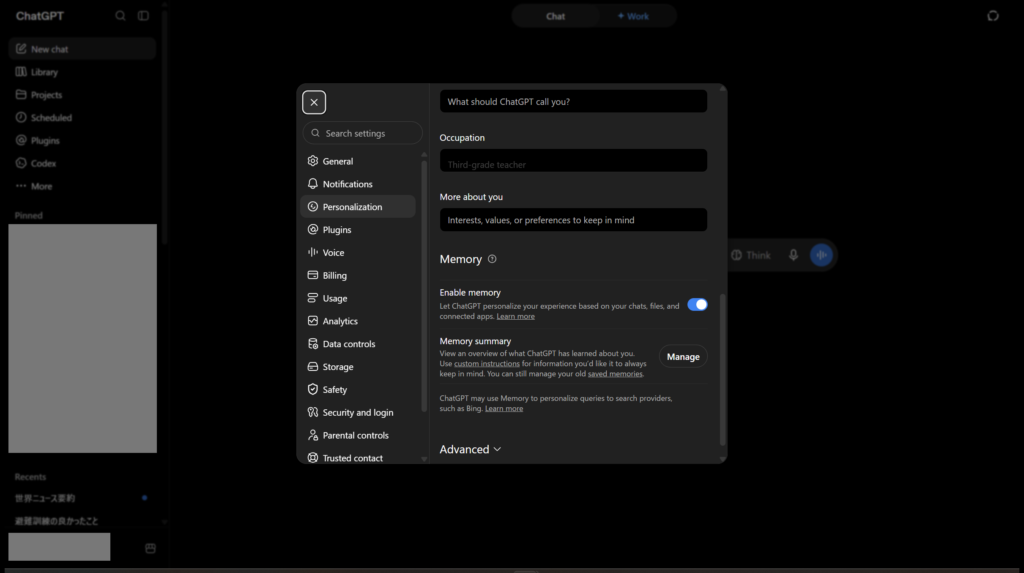Expand the Advanced section
1024x573 pixels.
point(470,450)
